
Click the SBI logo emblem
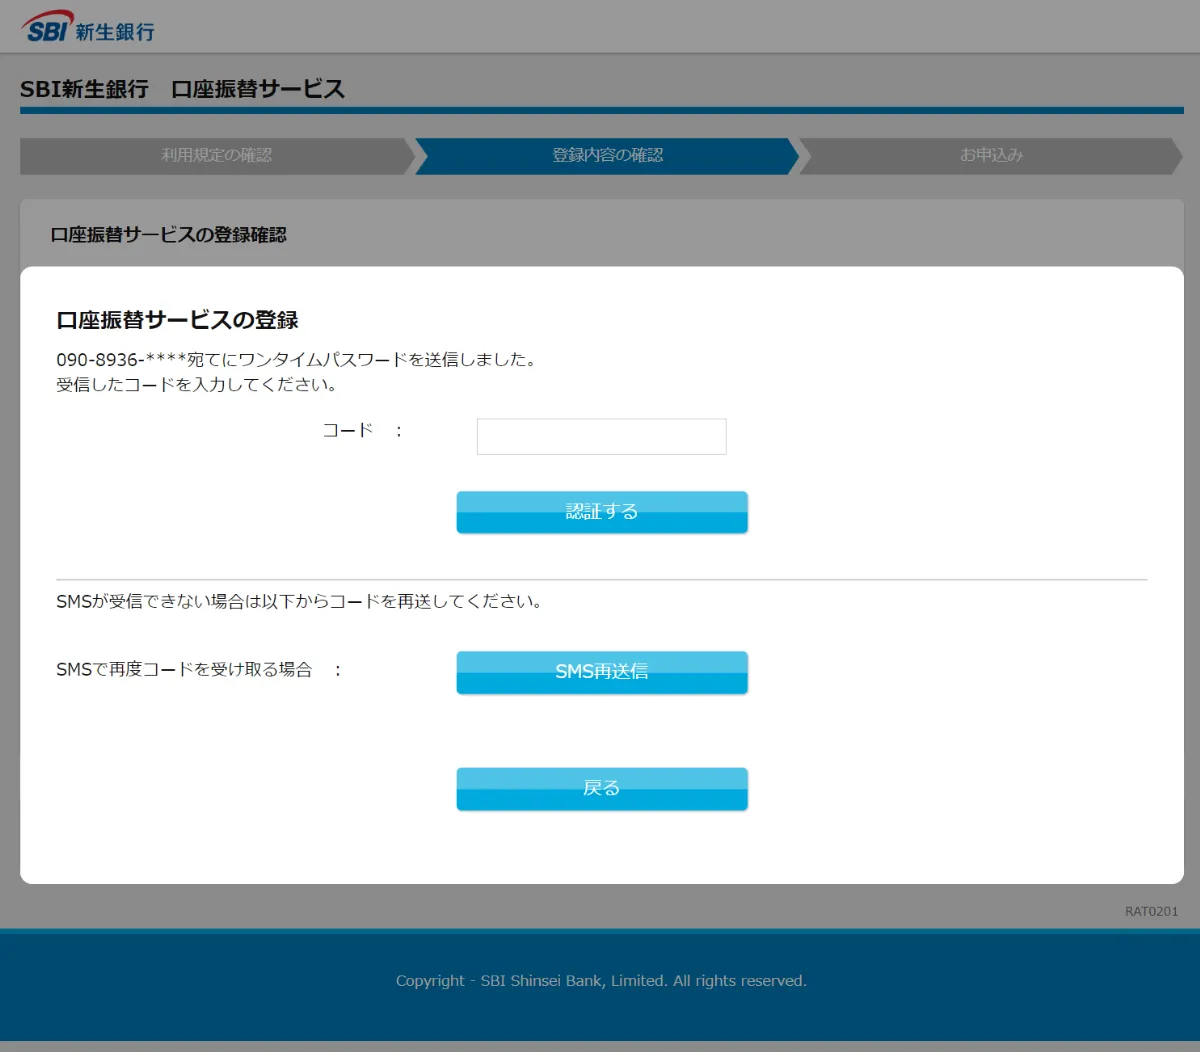[x=48, y=27]
